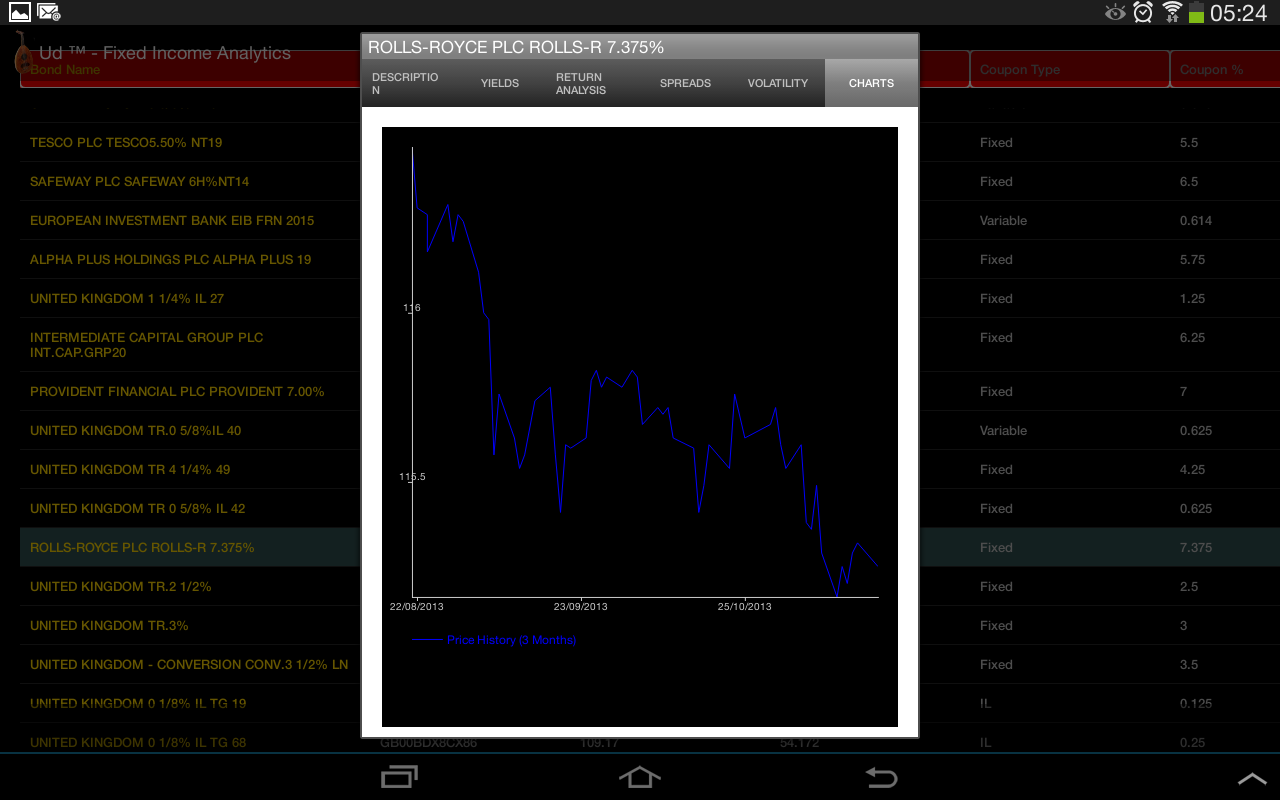The height and width of the screenshot is (800, 1280).
Task: Select Intermediate Capital Group PLC bond
Action: 147,345
